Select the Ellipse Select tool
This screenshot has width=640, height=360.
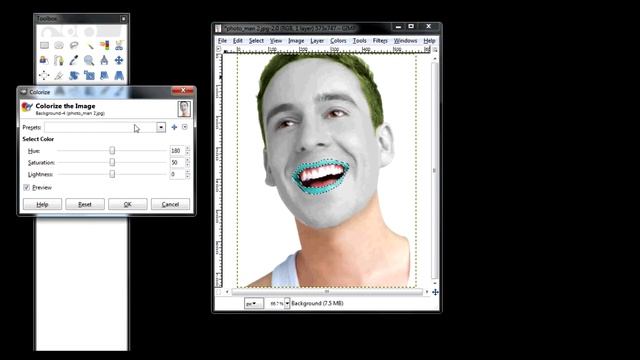(x=59, y=45)
